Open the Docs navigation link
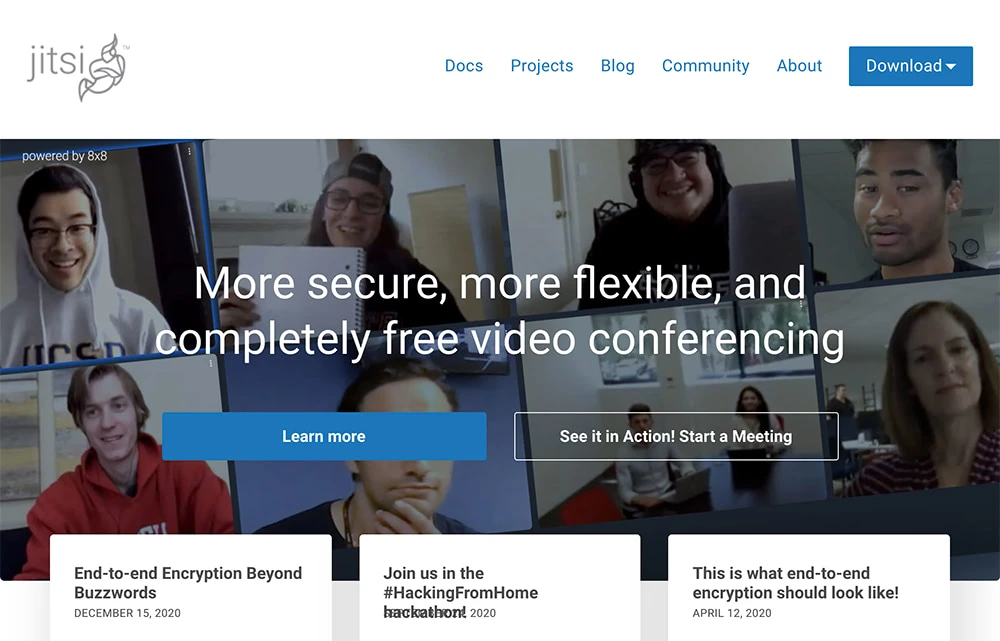 coord(464,66)
